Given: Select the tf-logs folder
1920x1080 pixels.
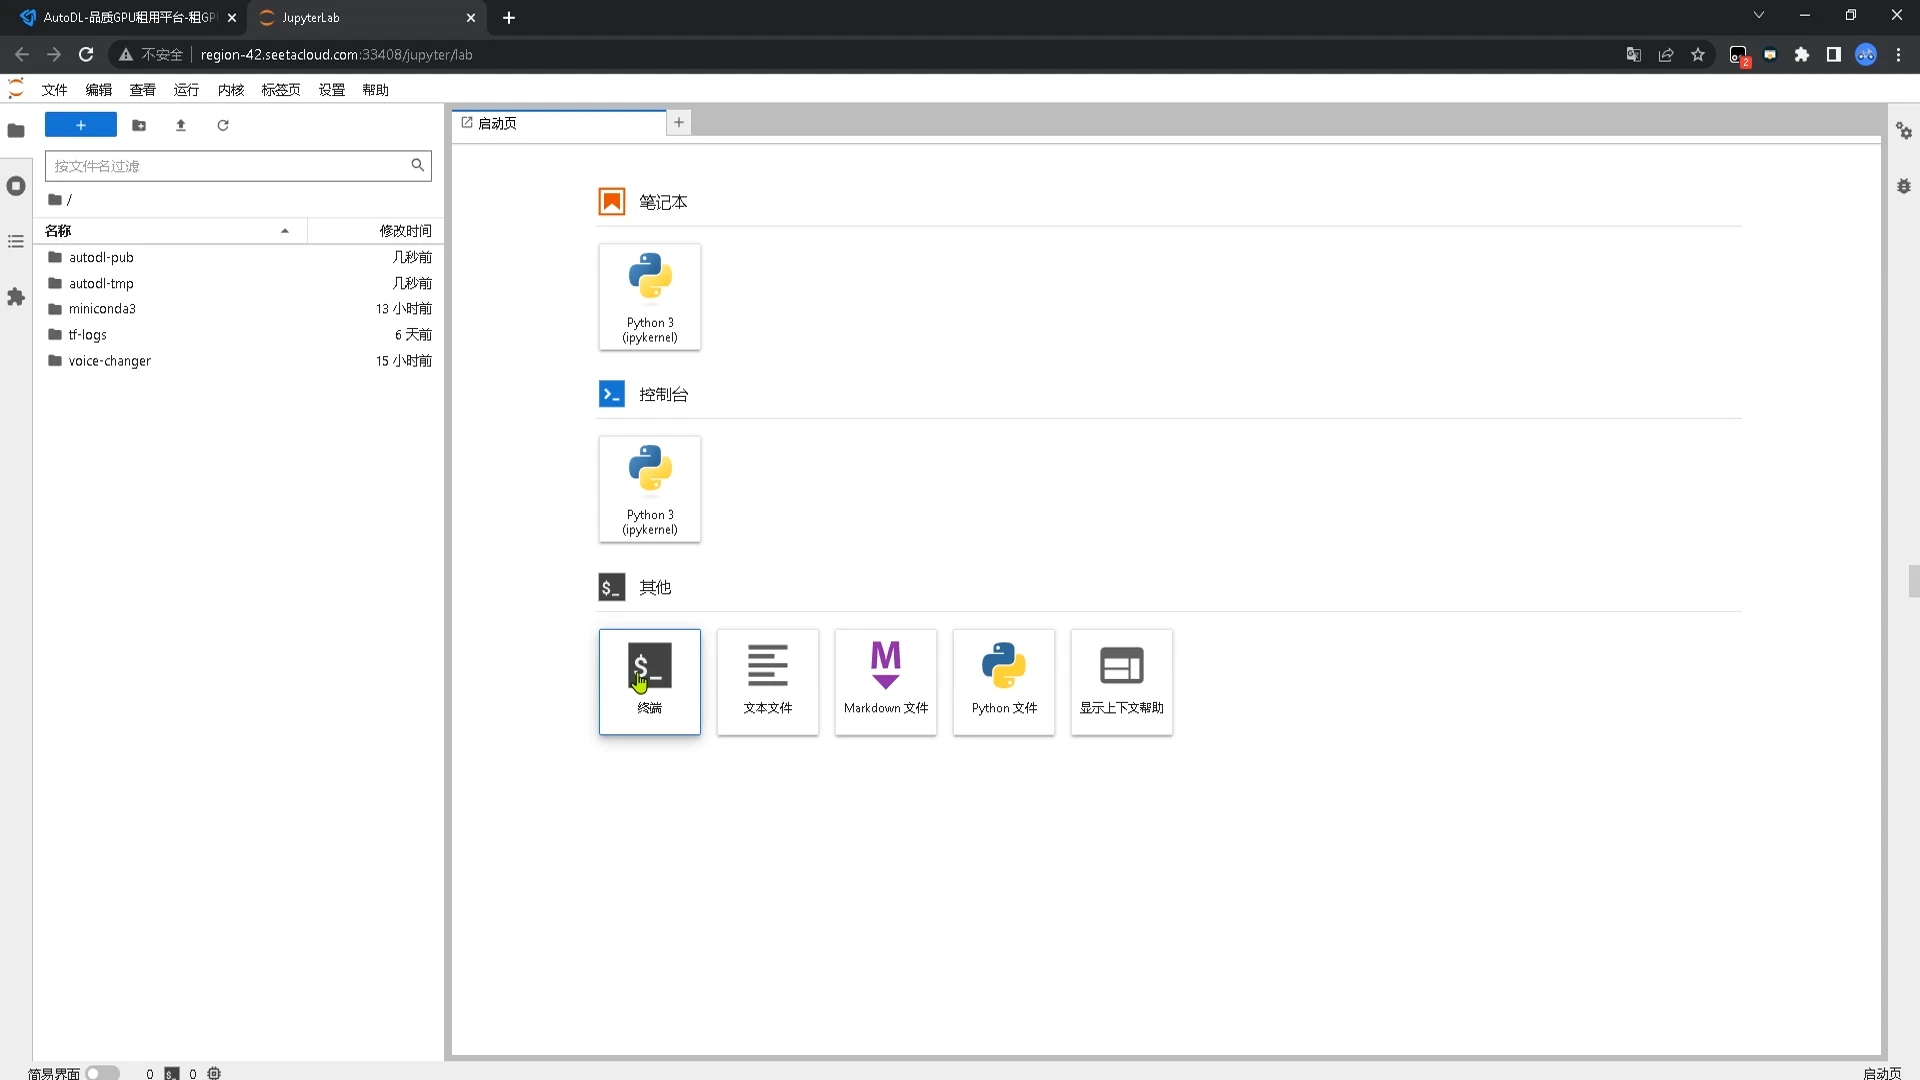Looking at the screenshot, I should [x=239, y=335].
